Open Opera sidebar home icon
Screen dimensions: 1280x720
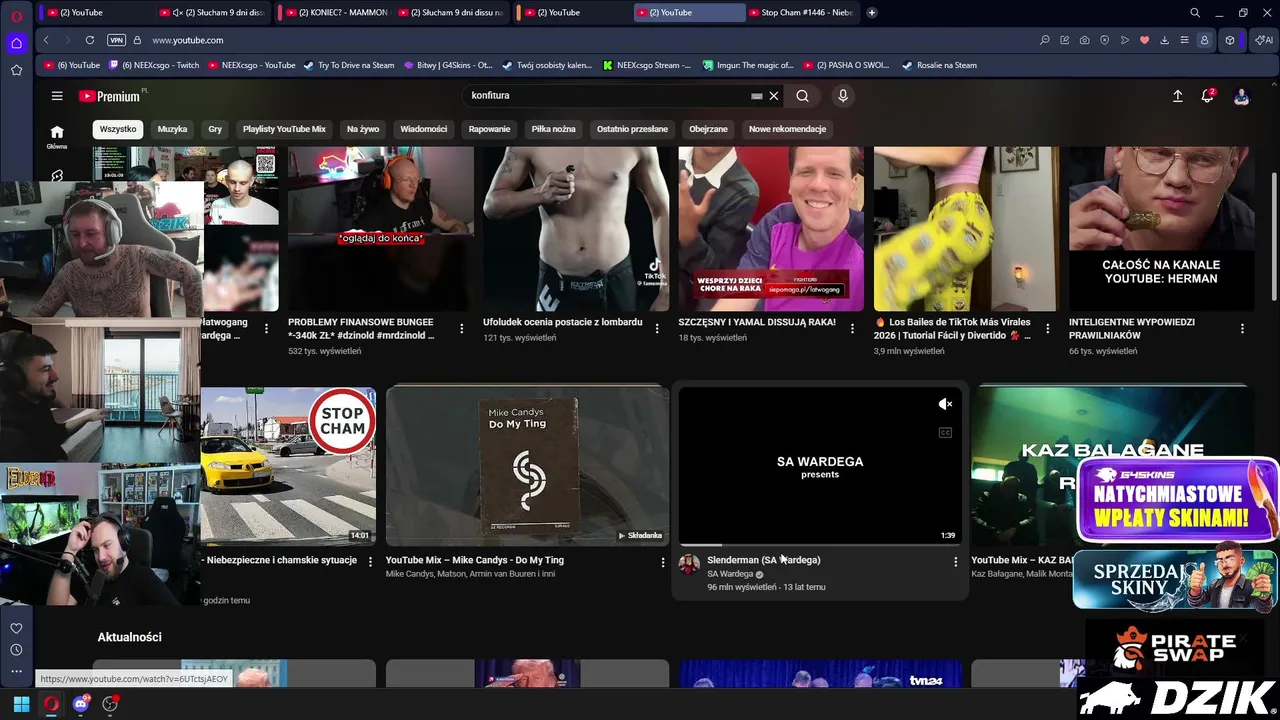pyautogui.click(x=16, y=43)
